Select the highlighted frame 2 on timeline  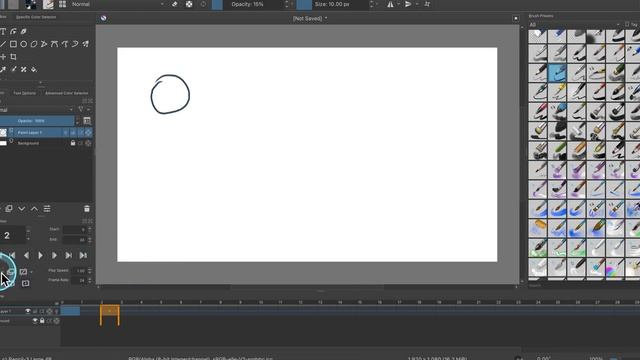pos(109,311)
